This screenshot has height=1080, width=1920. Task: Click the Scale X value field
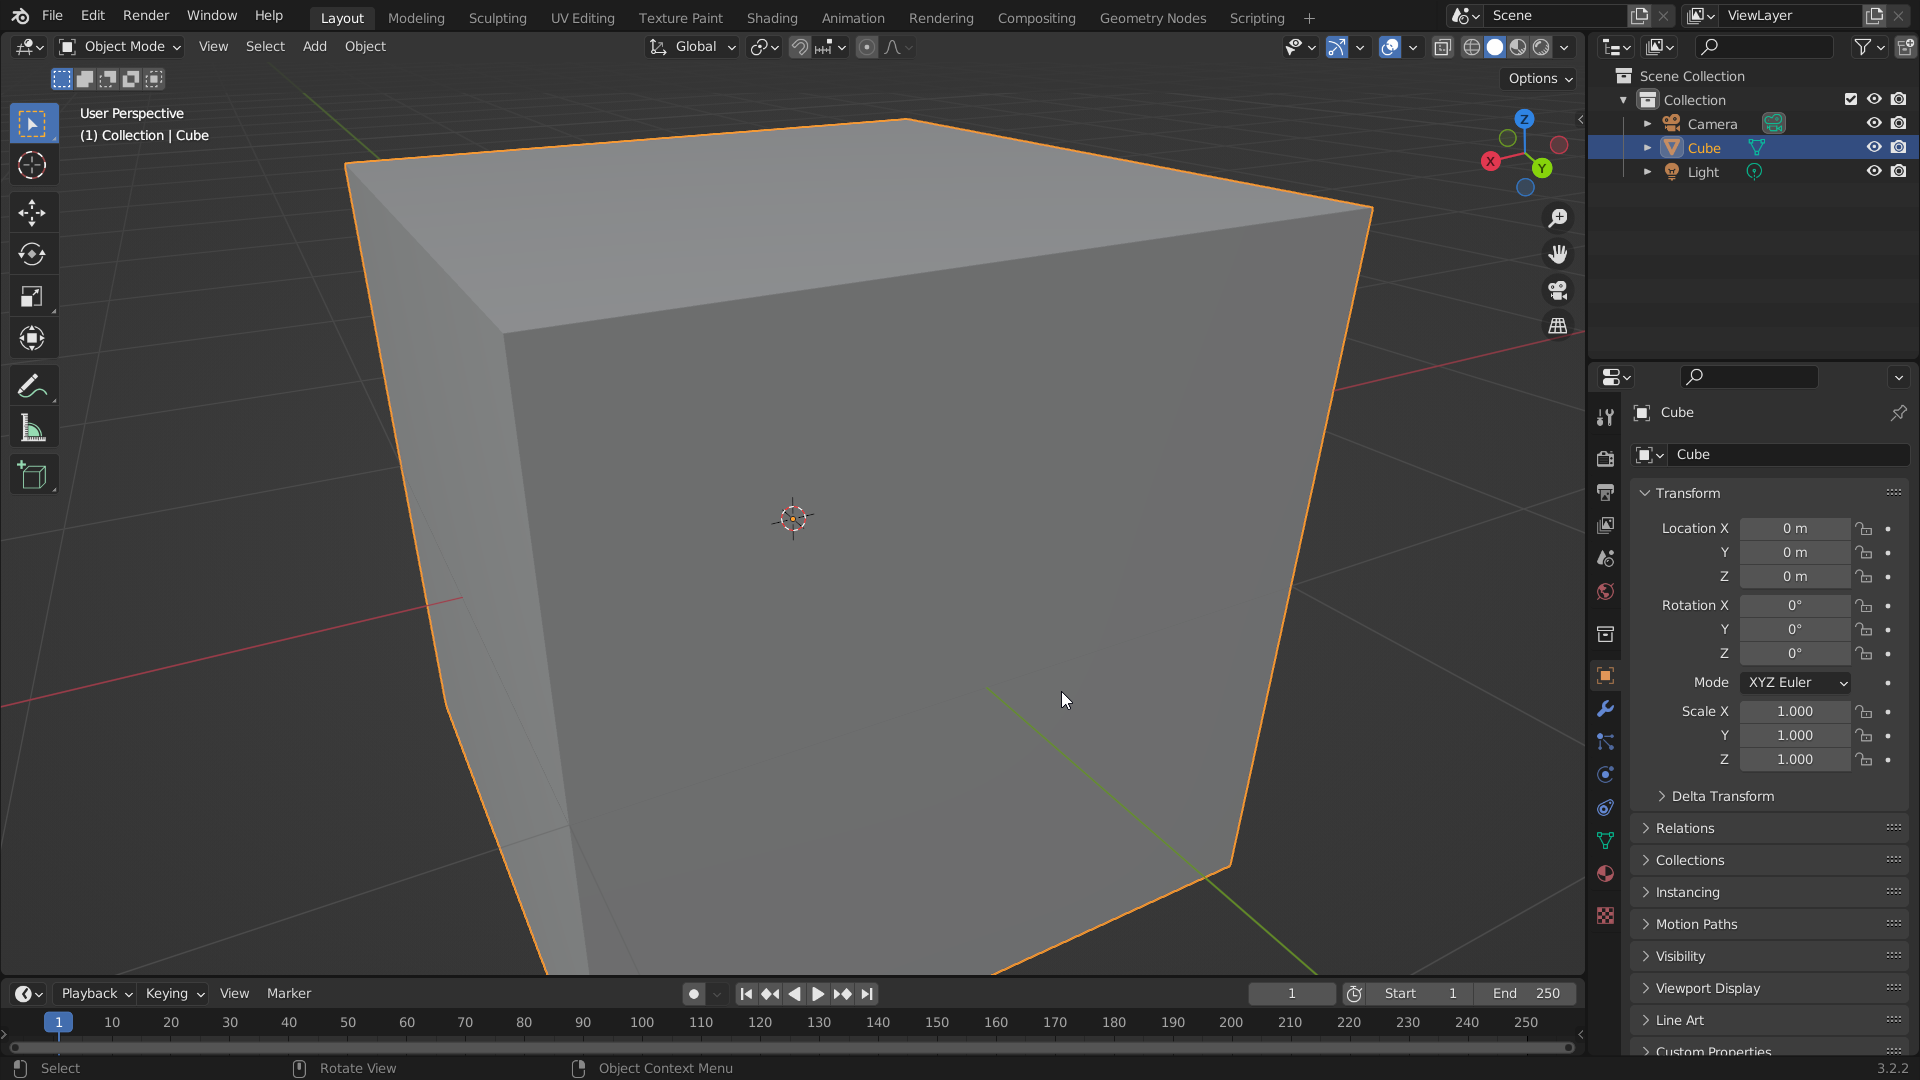[1794, 711]
